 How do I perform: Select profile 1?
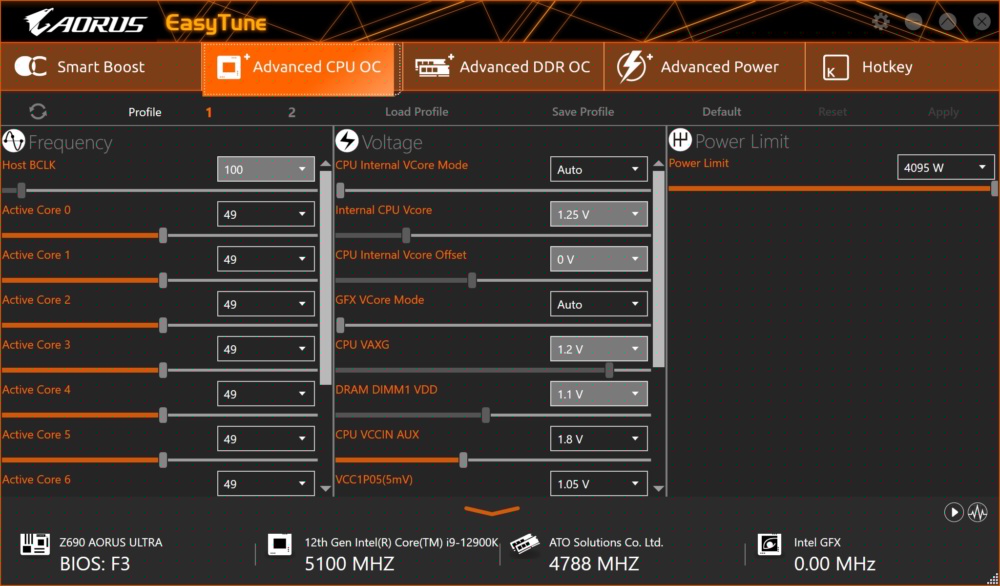coord(209,112)
